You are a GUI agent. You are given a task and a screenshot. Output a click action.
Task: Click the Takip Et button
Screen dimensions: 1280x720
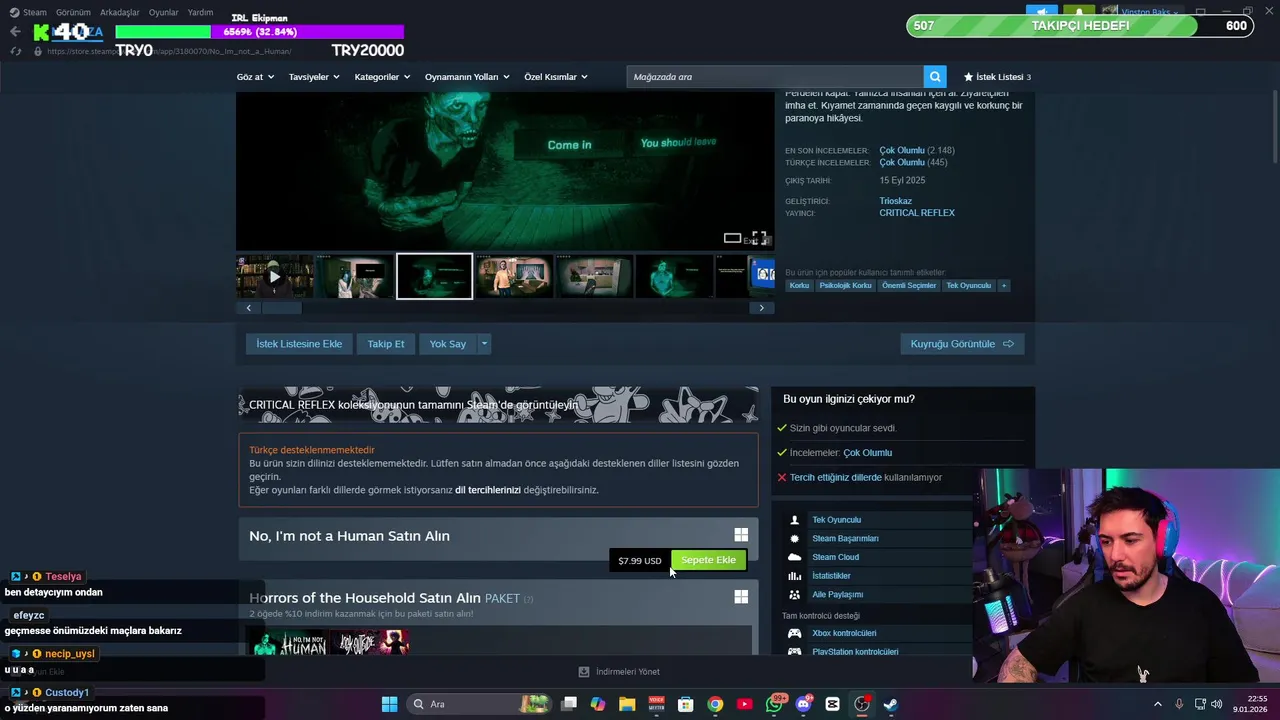(x=386, y=344)
